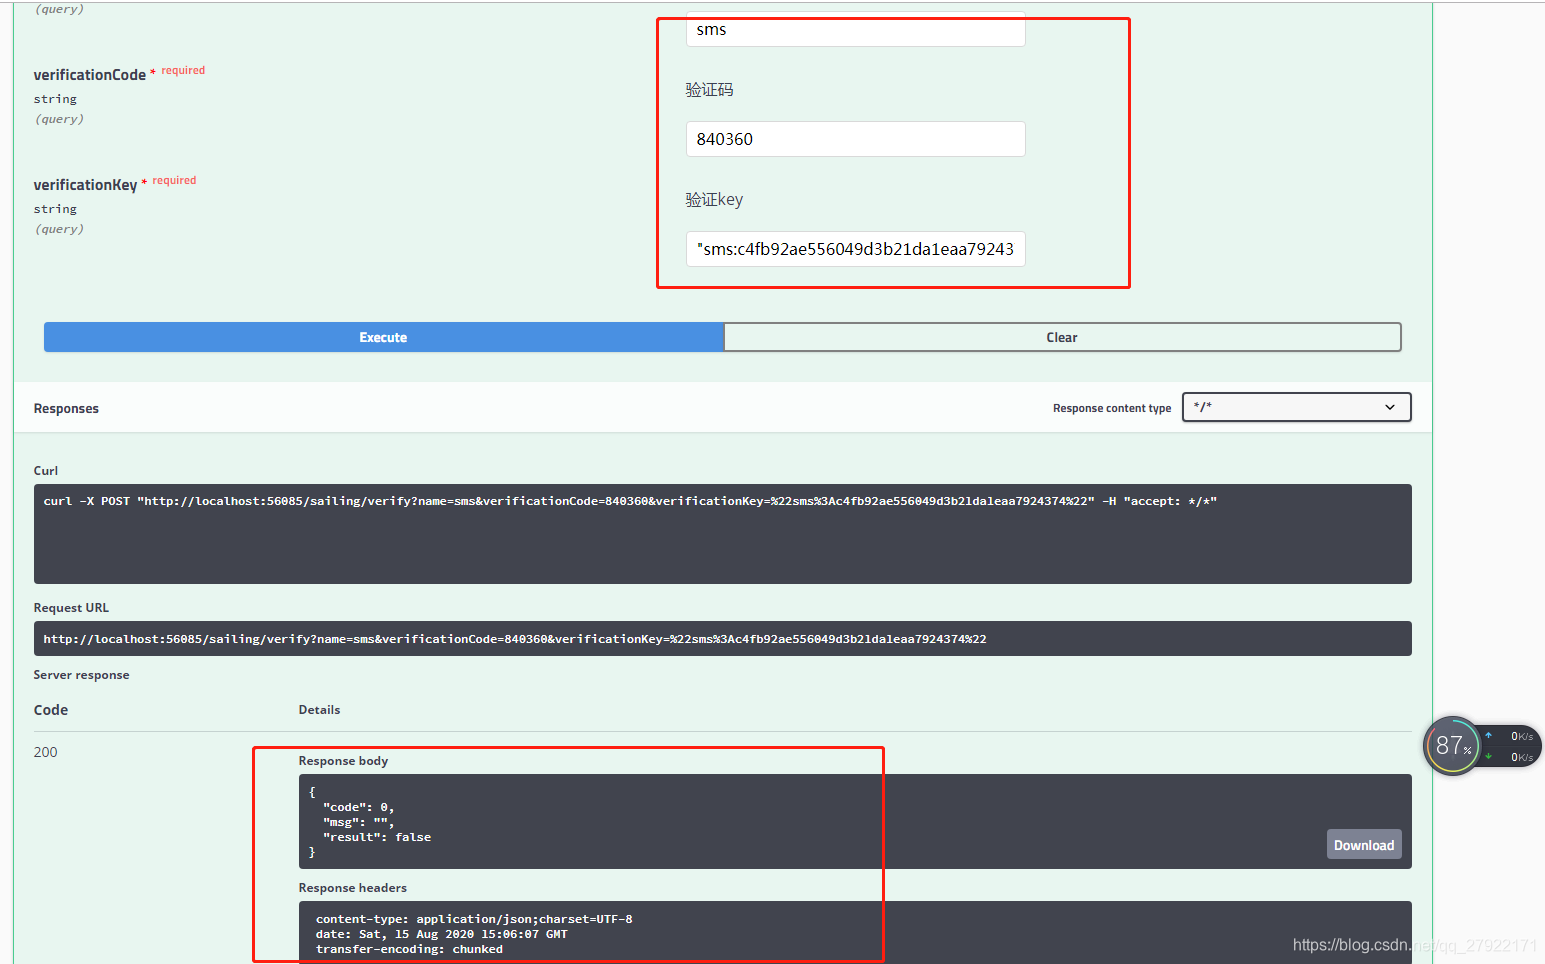Click the 200 status code

pyautogui.click(x=45, y=752)
